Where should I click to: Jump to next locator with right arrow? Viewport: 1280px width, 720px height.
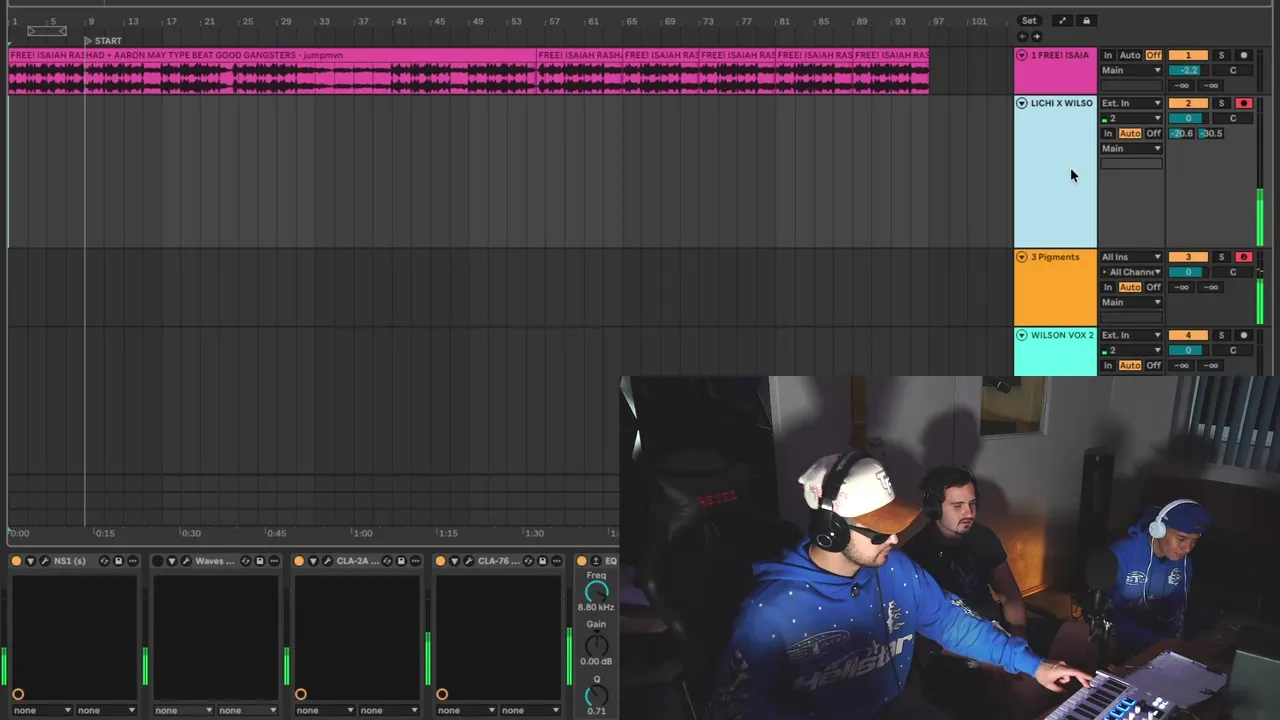pos(1036,37)
